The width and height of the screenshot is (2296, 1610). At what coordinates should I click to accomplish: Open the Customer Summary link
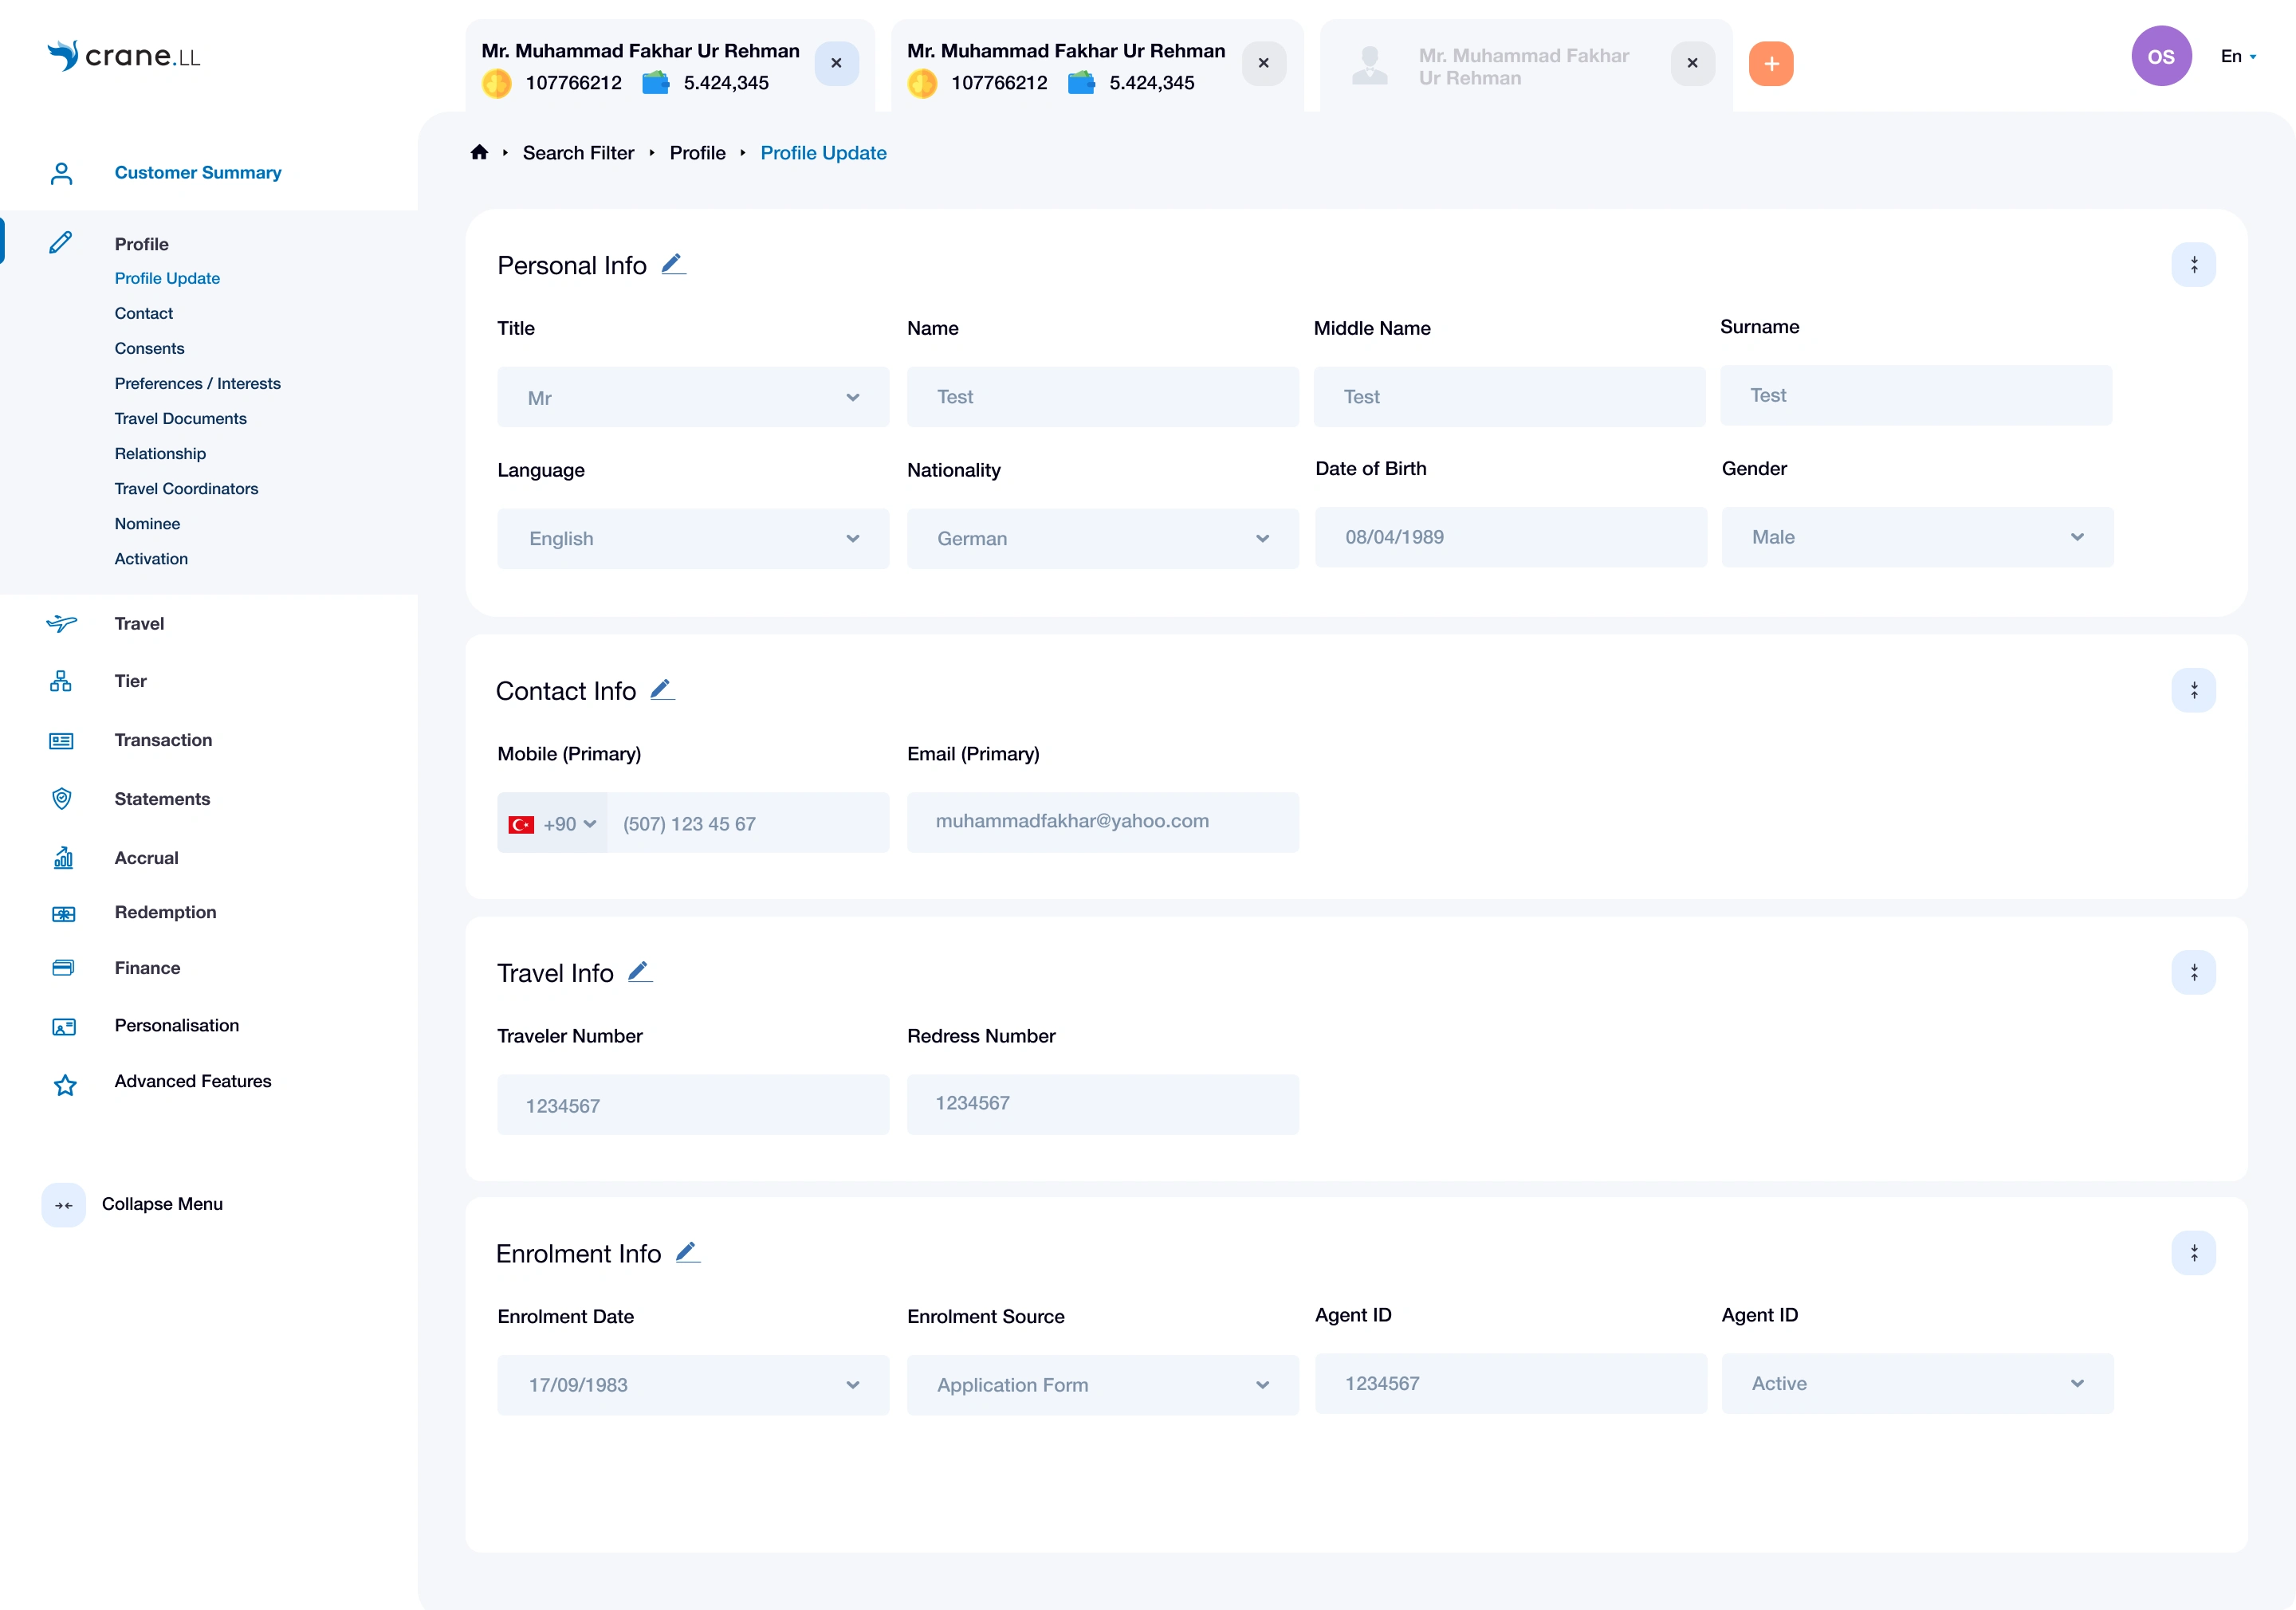pos(197,173)
